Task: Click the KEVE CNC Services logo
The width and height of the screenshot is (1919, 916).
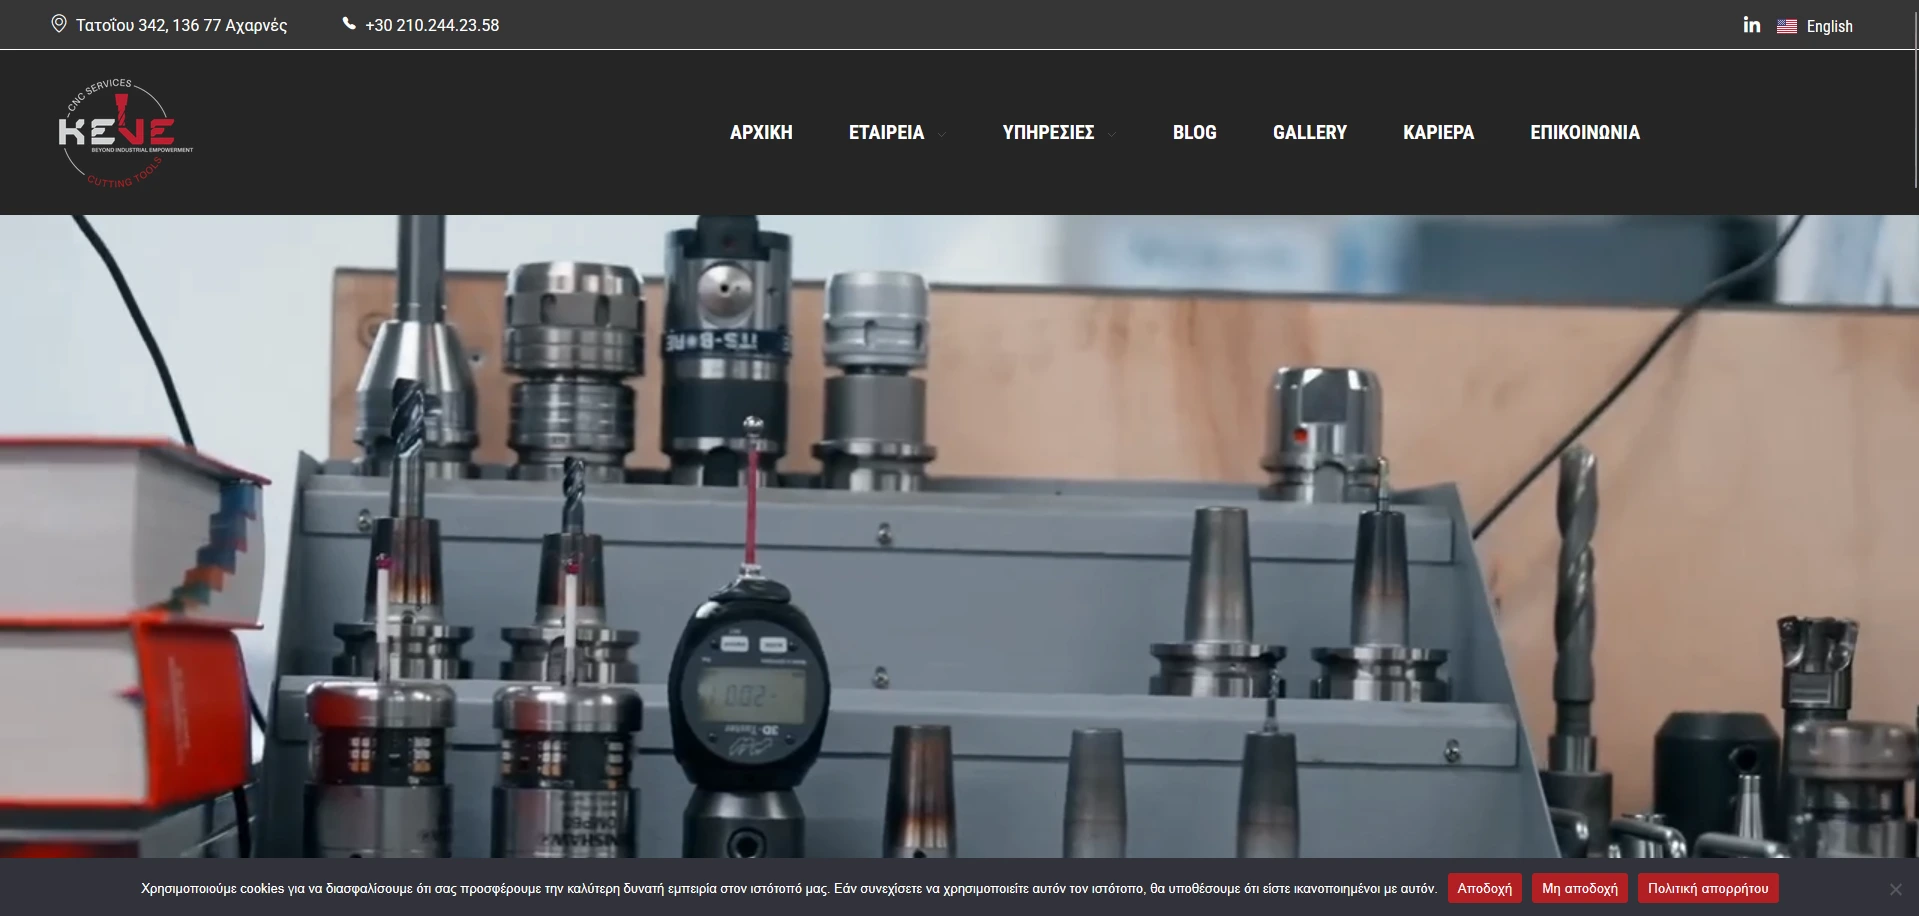Action: [x=125, y=132]
